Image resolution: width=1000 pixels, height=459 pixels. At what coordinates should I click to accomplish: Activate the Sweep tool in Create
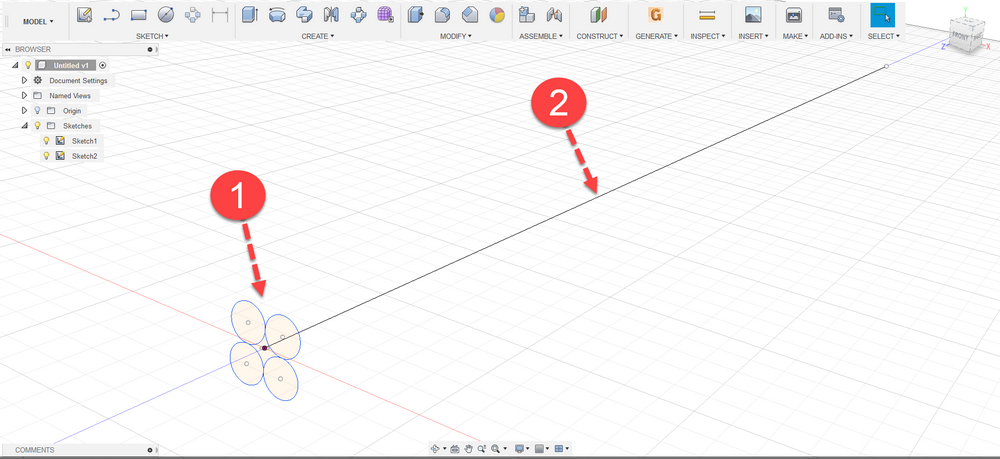304,14
